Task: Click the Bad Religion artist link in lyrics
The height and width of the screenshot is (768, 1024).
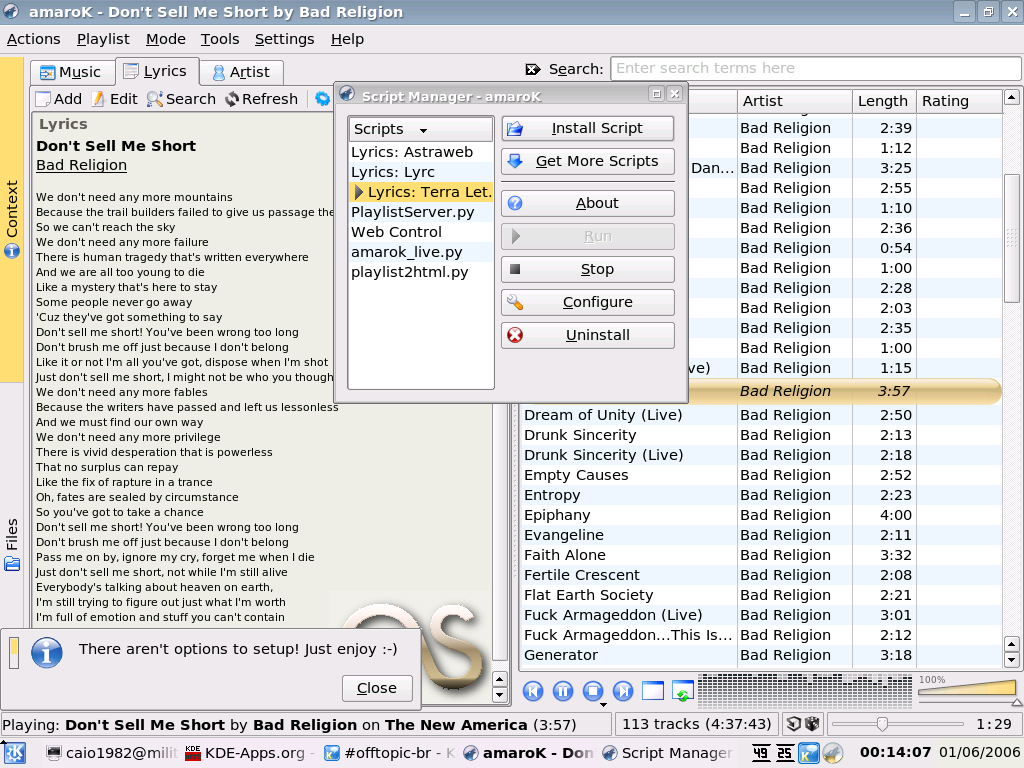Action: click(x=82, y=165)
